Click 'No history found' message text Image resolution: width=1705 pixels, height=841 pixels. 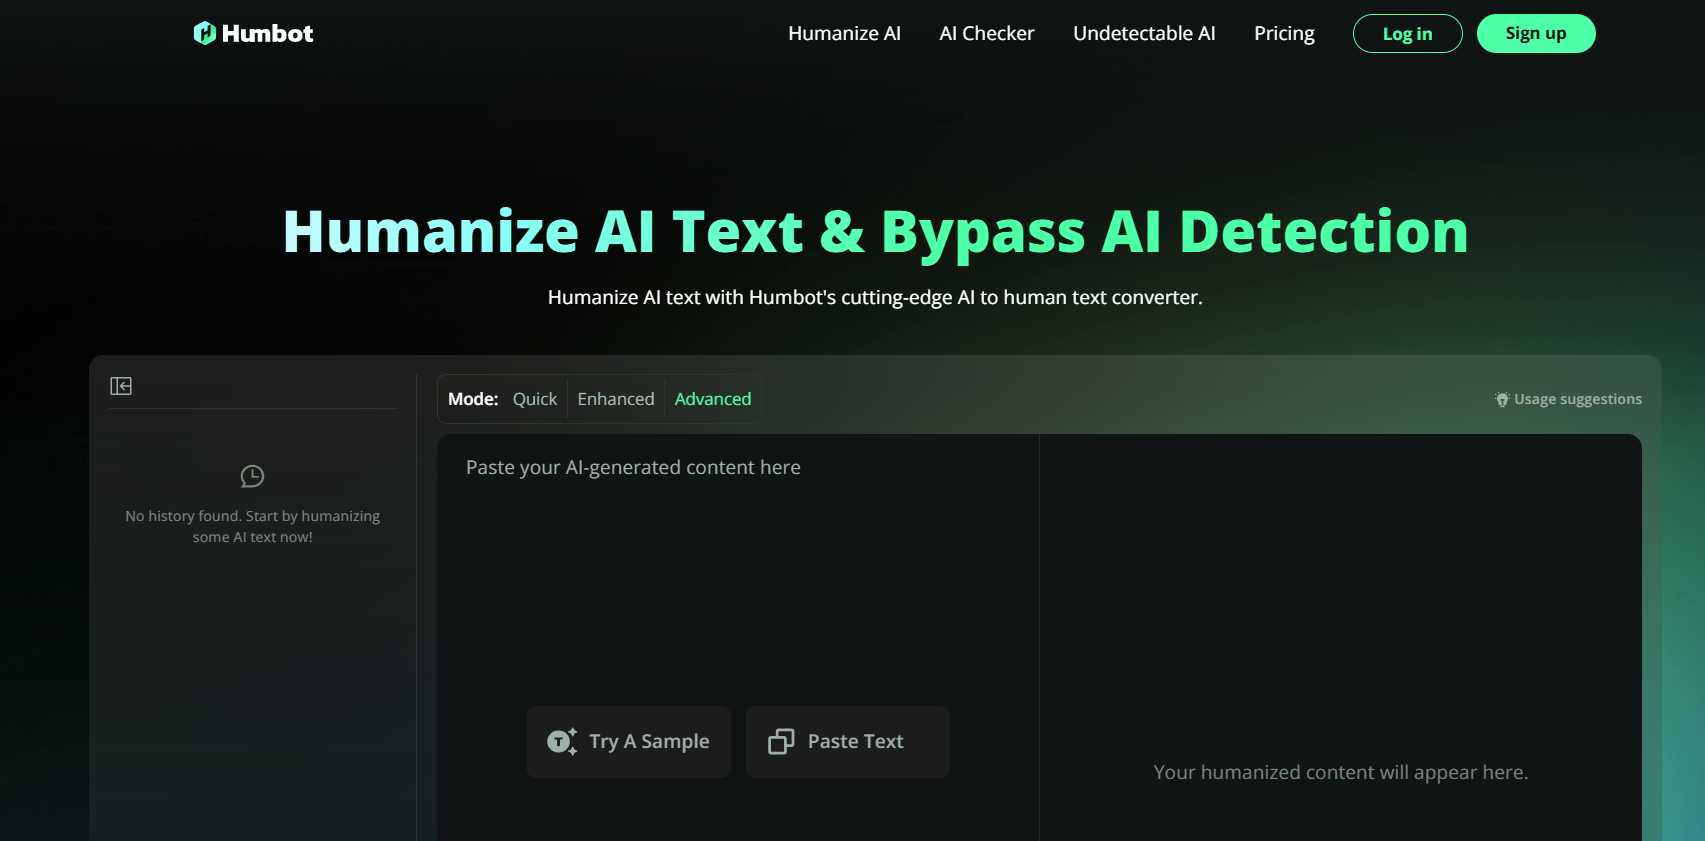coord(252,526)
